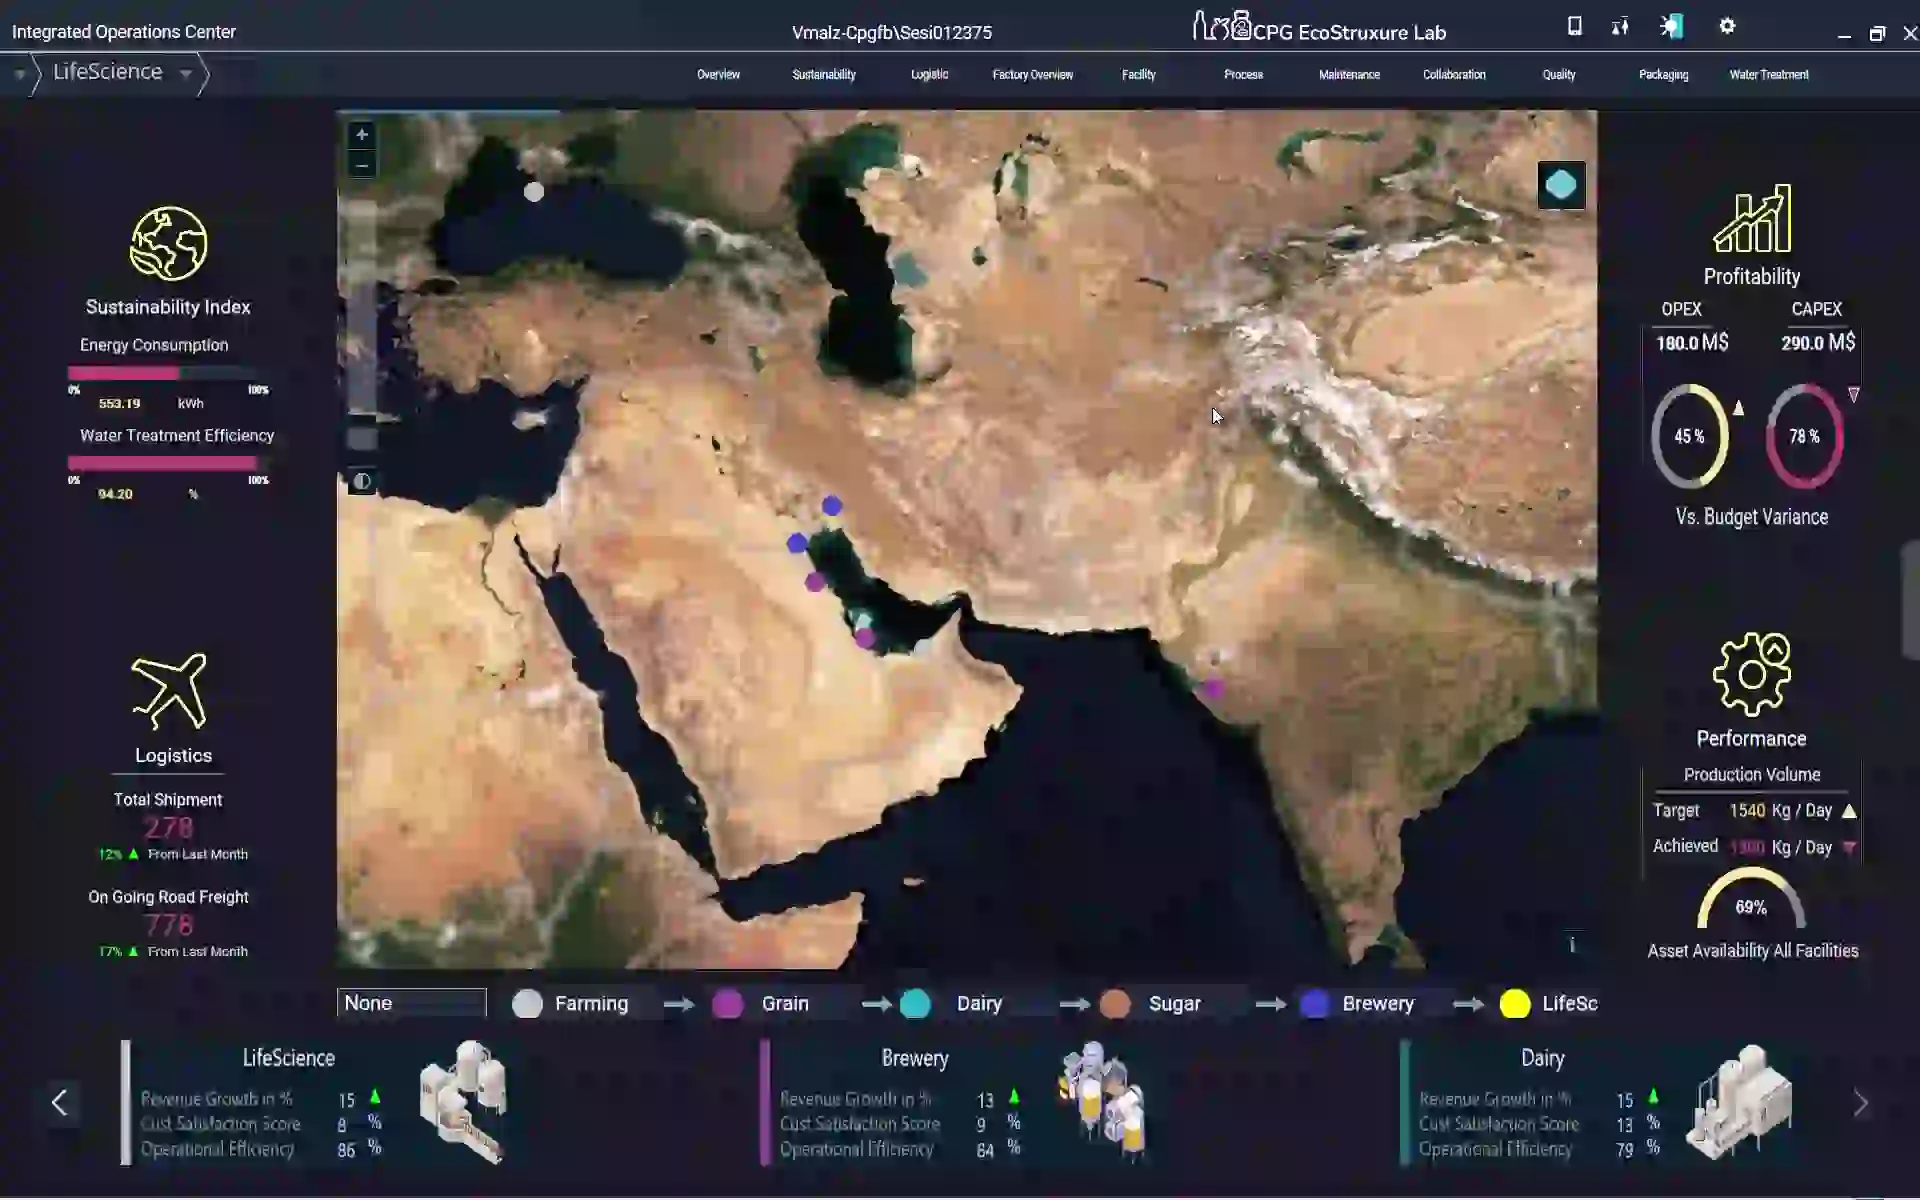Open the None filter combo box
The height and width of the screenshot is (1200, 1920).
tap(411, 1003)
